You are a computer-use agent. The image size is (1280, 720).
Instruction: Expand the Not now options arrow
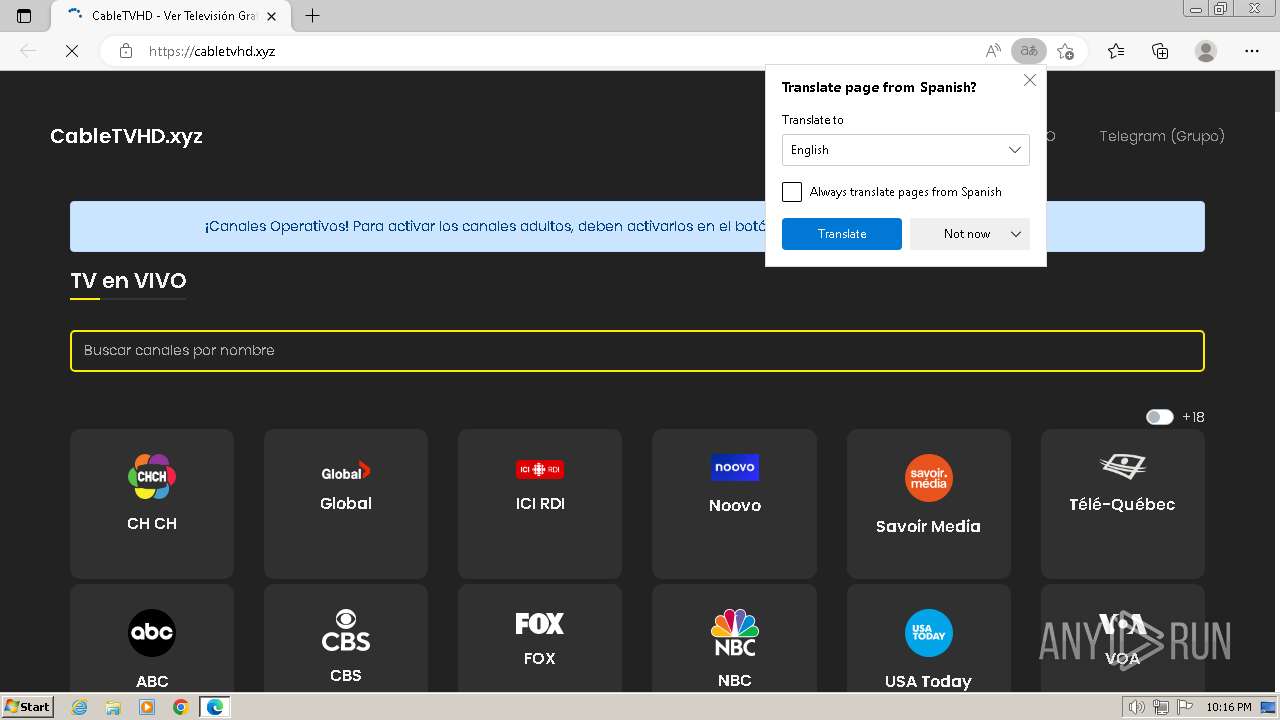1016,234
